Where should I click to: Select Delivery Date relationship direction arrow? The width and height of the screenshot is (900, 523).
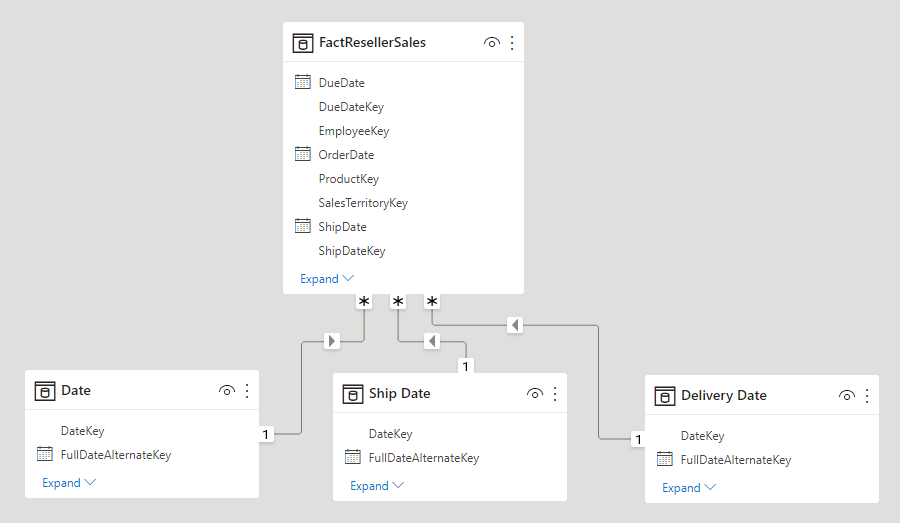pyautogui.click(x=514, y=325)
